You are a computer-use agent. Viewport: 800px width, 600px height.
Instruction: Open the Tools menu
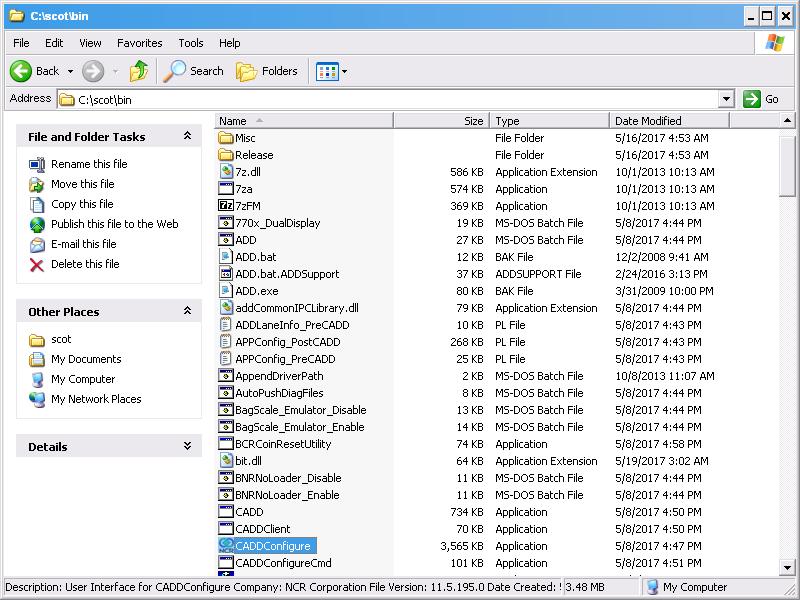click(x=191, y=43)
